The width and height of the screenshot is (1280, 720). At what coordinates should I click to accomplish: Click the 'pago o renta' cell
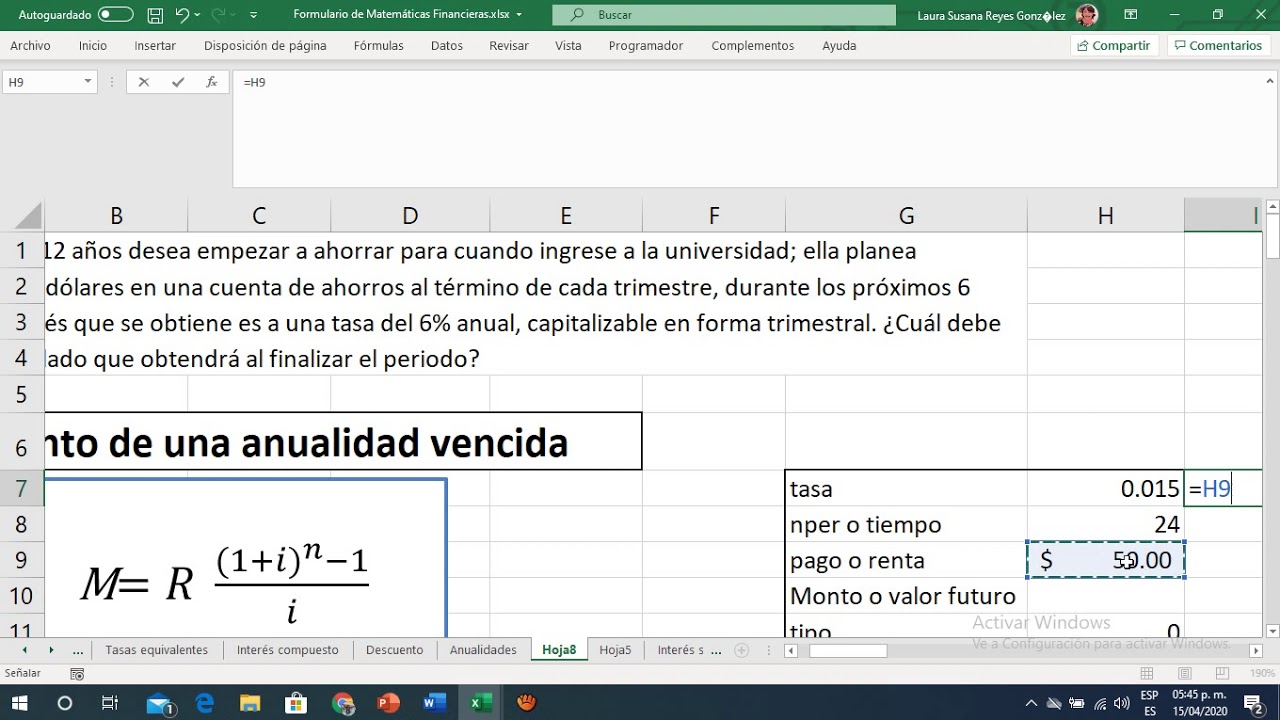coord(906,561)
